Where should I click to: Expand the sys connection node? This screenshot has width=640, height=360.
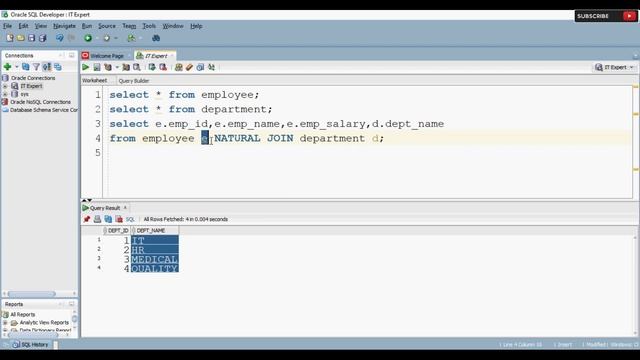5,94
